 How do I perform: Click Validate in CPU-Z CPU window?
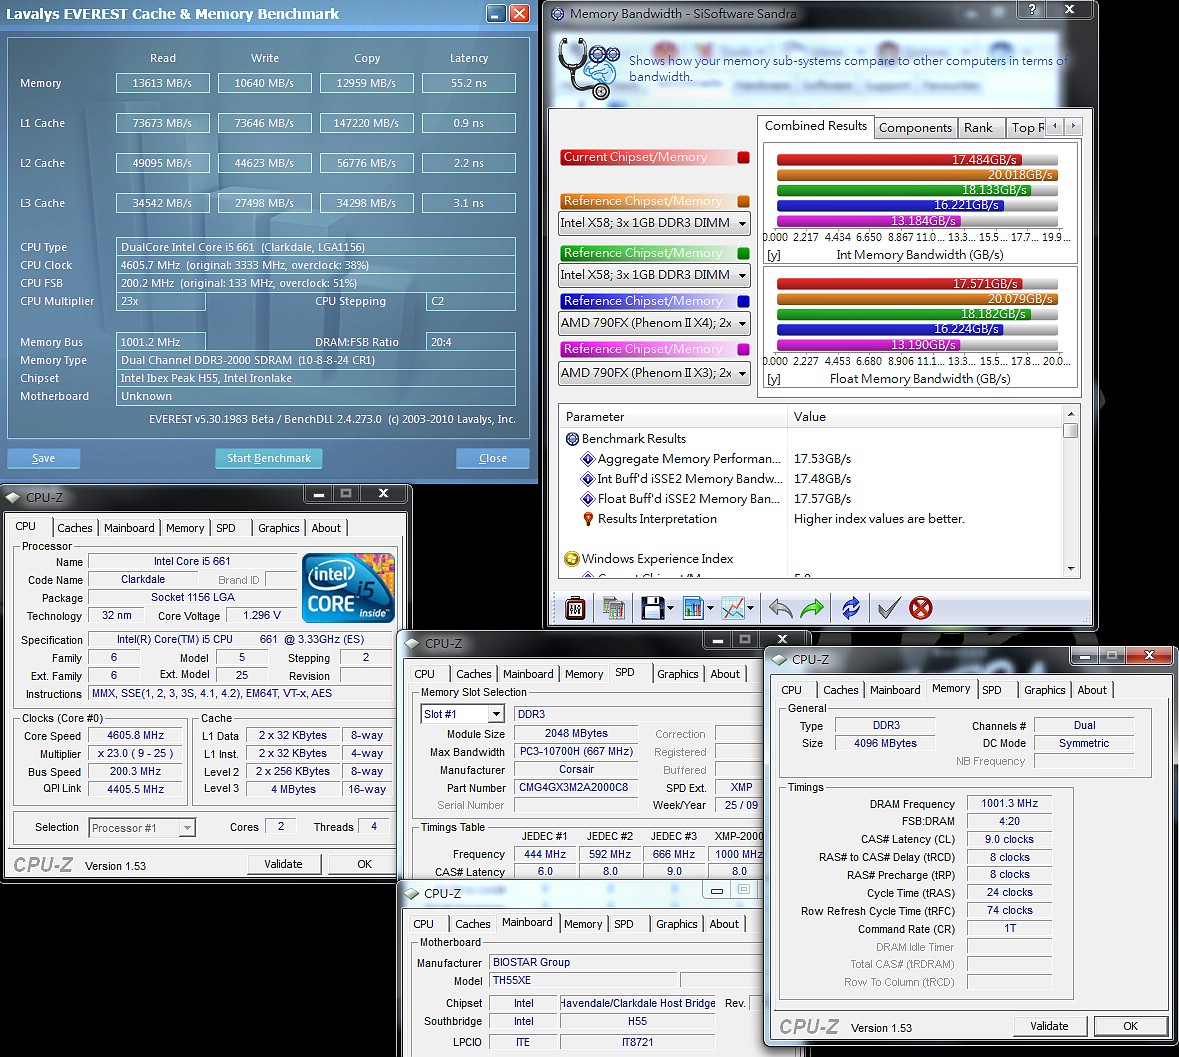(283, 864)
